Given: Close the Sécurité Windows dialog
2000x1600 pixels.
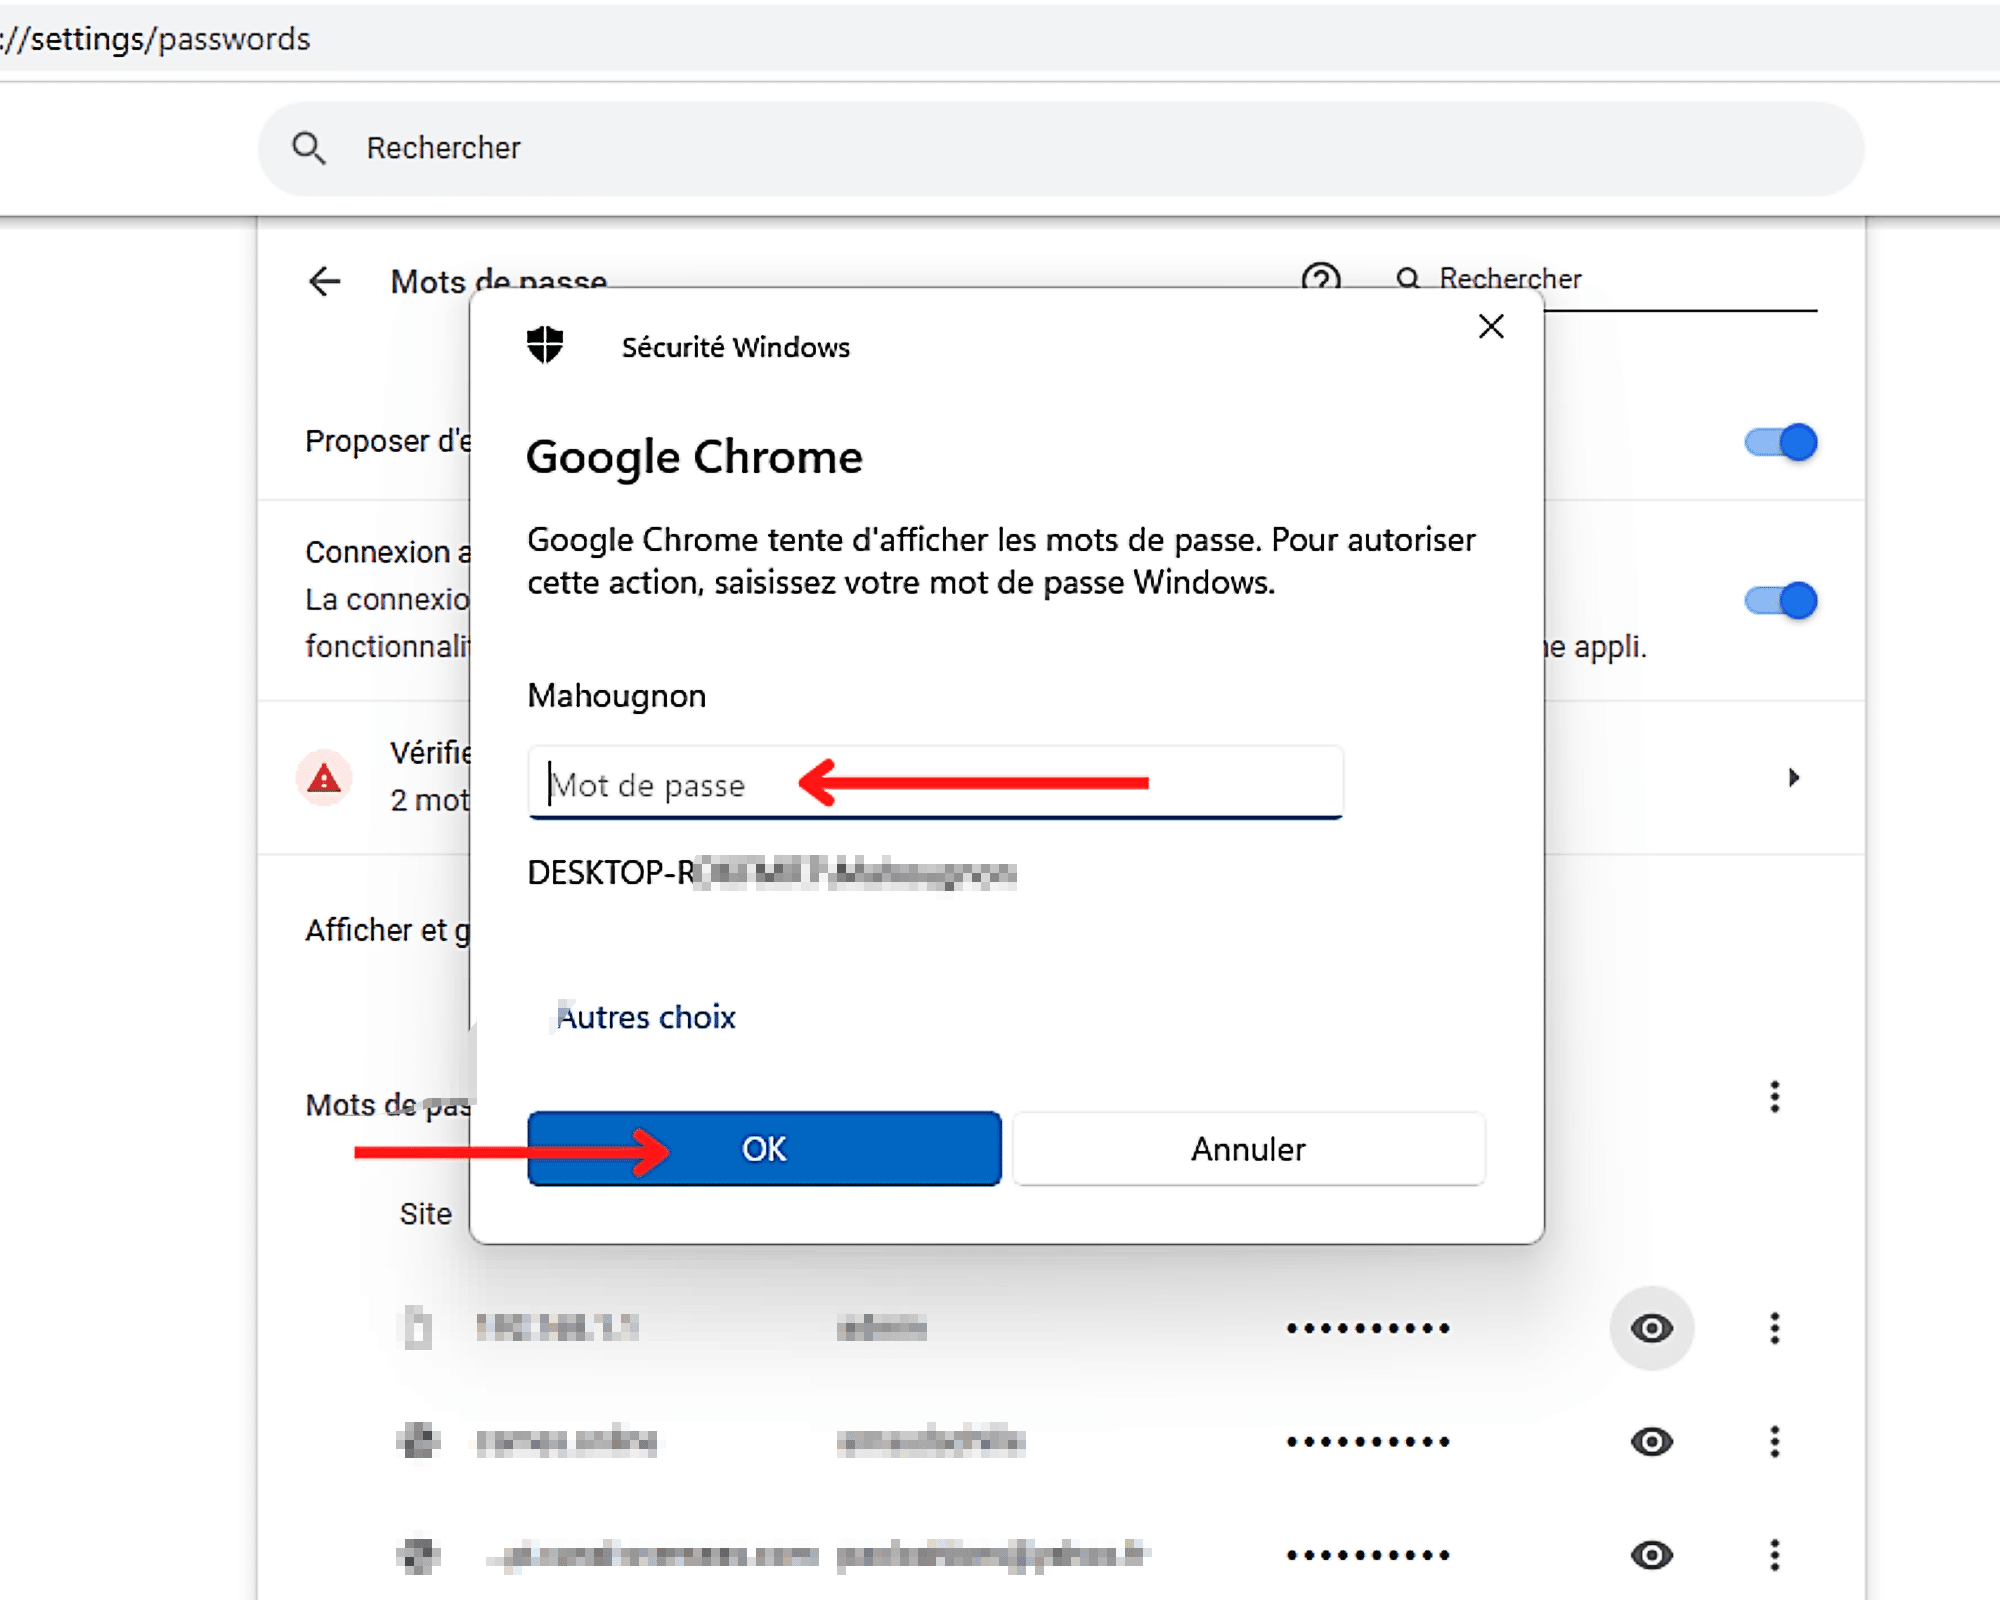Looking at the screenshot, I should click(1491, 326).
